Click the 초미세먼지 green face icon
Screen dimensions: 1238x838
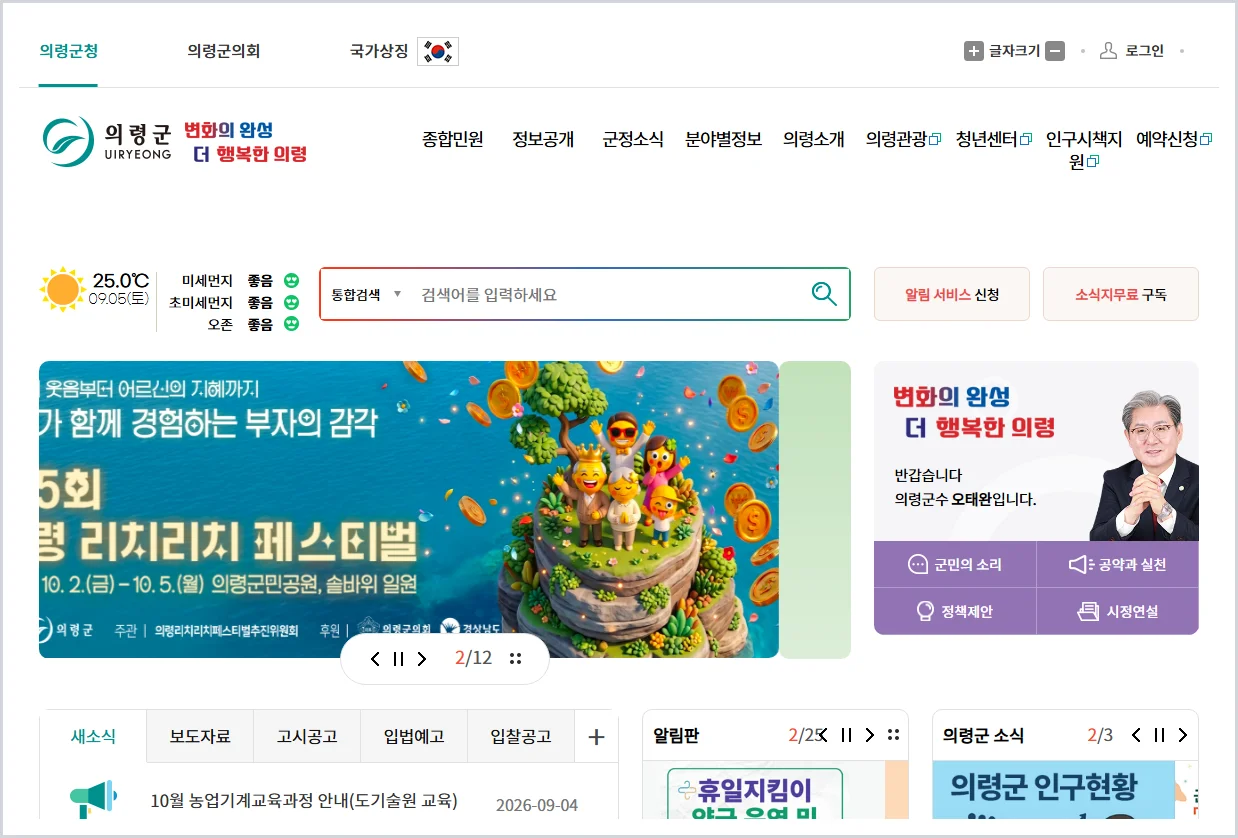(x=291, y=302)
